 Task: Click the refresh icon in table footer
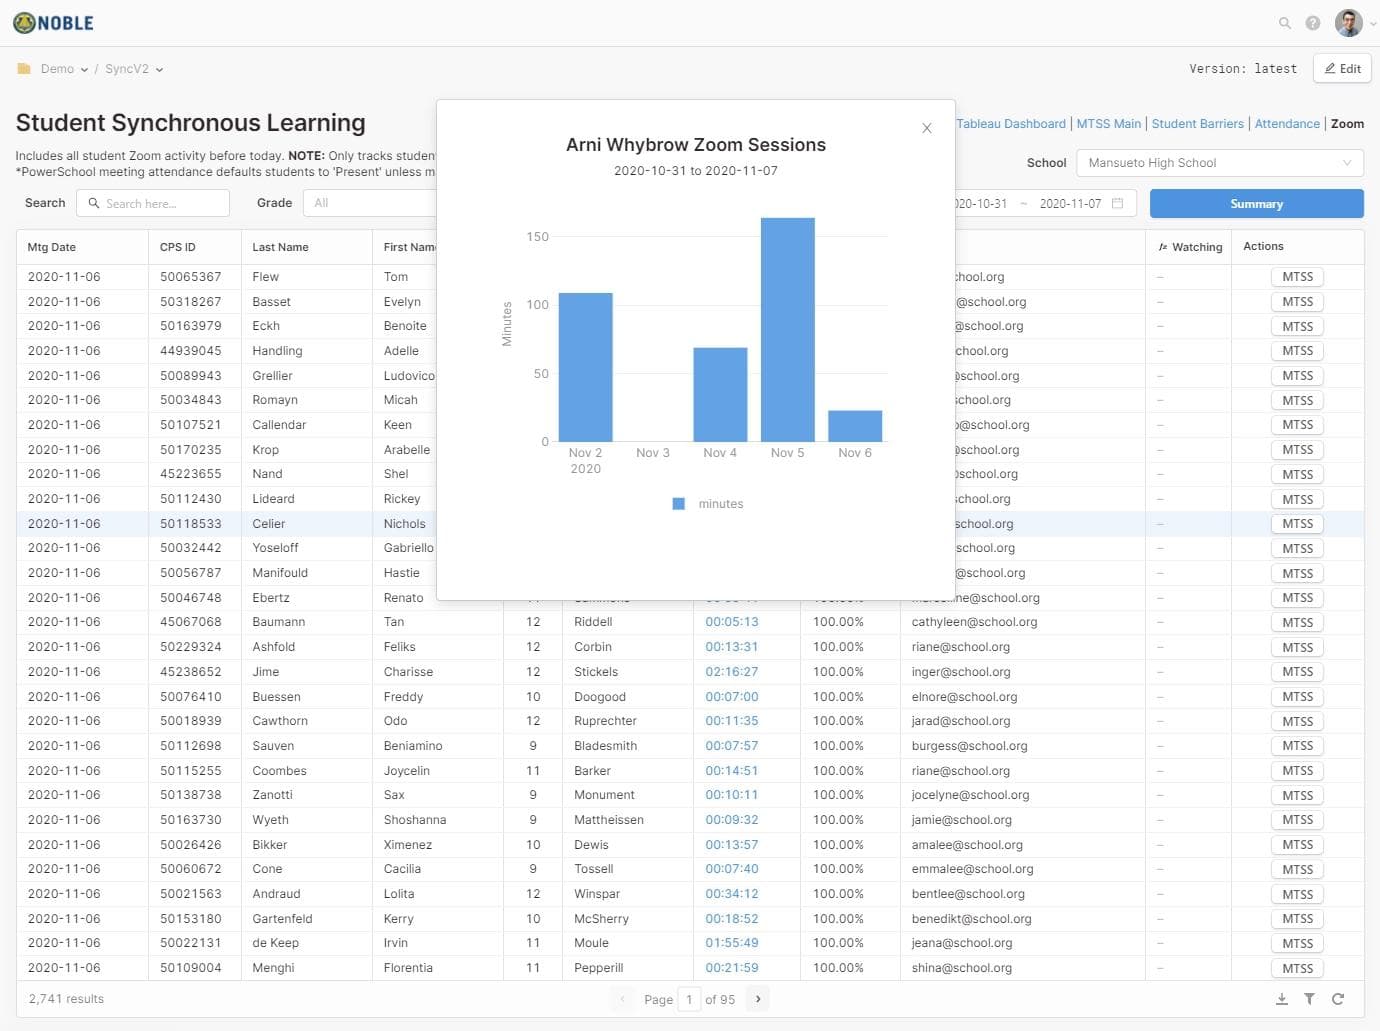[x=1338, y=999]
